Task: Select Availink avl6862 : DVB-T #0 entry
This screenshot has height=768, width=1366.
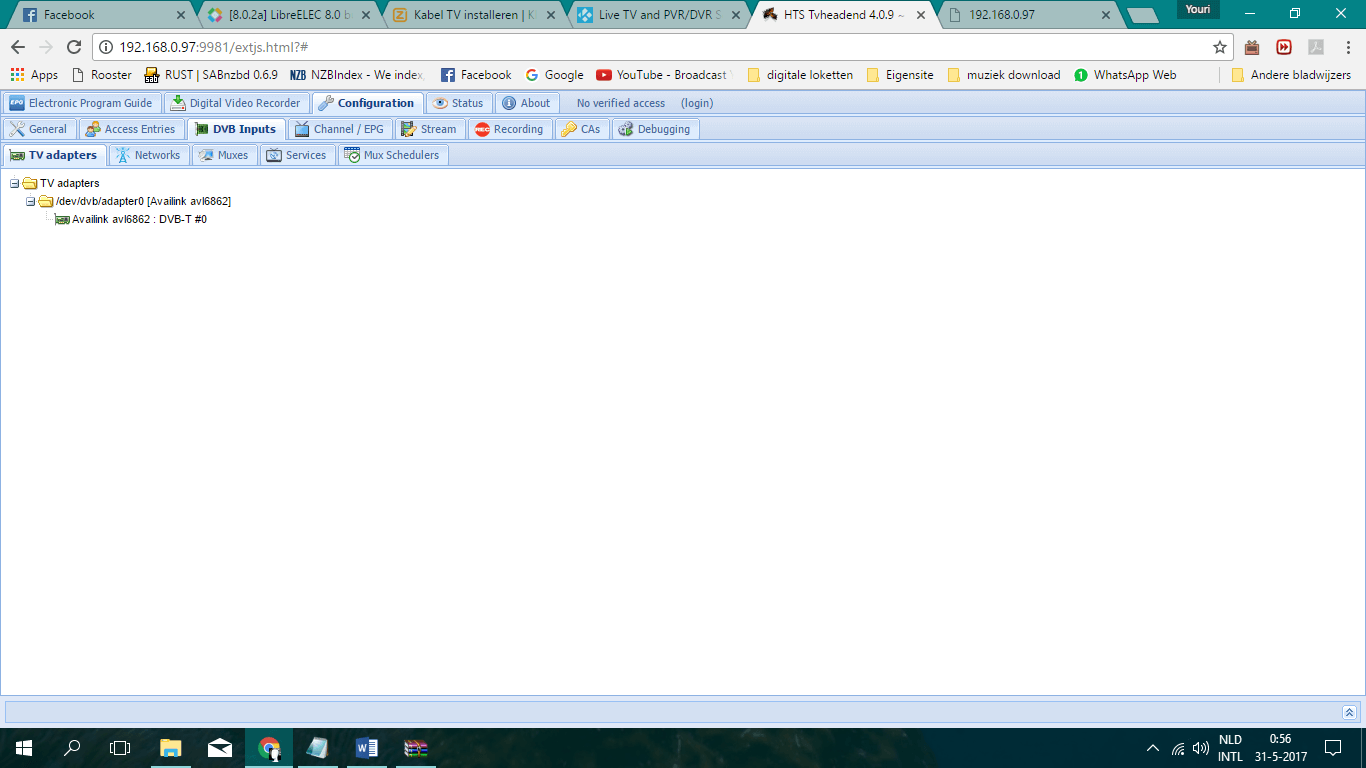Action: [139, 219]
